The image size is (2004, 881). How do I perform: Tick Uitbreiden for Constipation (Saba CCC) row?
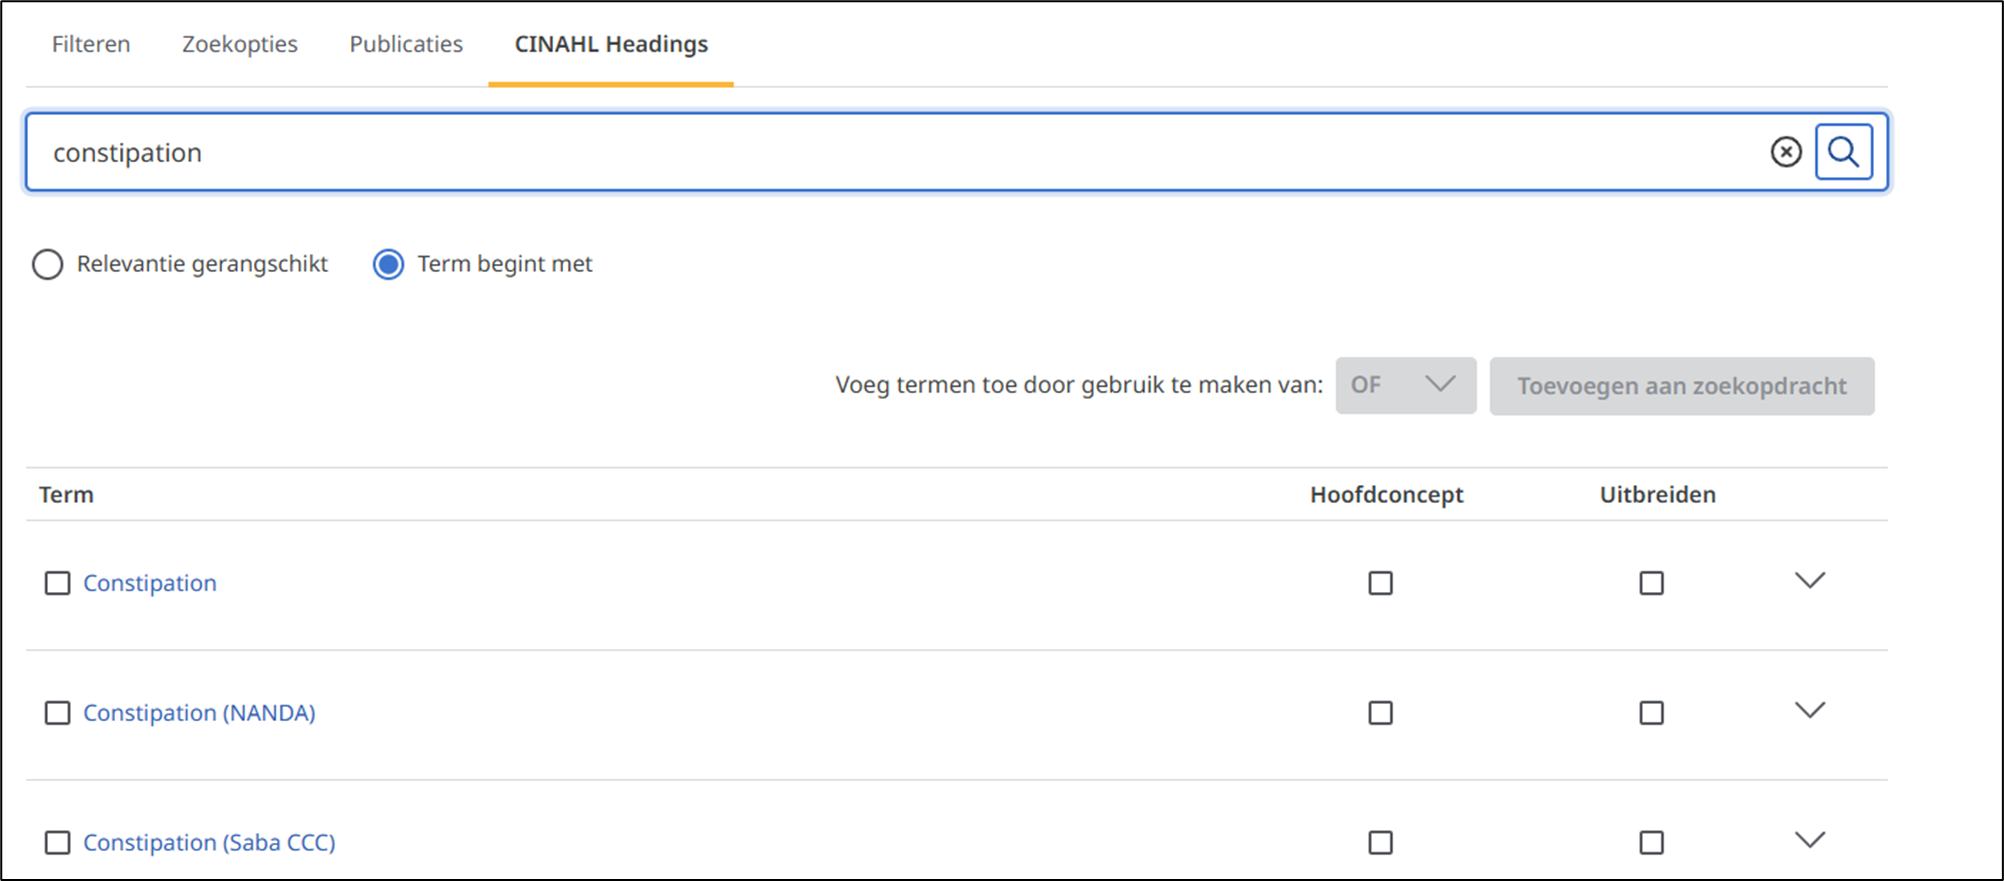[1652, 843]
